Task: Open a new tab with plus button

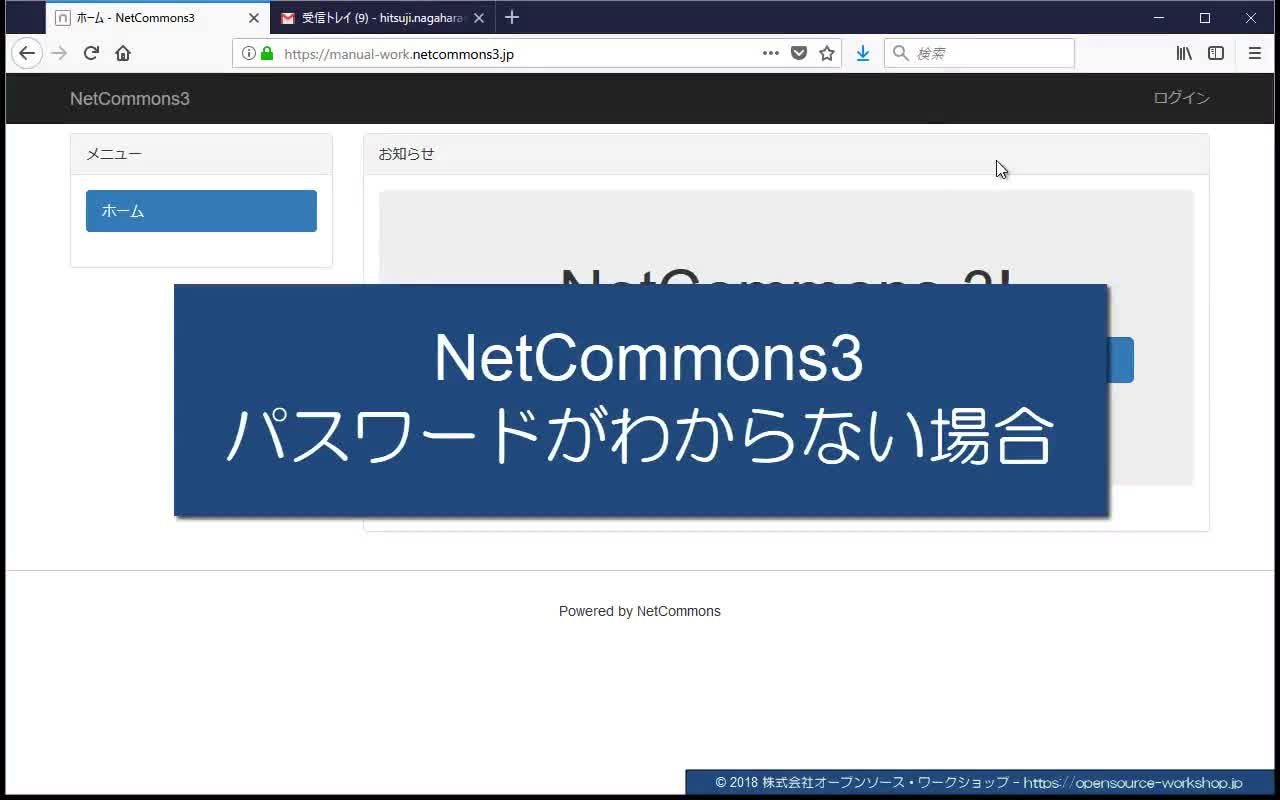Action: pyautogui.click(x=512, y=17)
